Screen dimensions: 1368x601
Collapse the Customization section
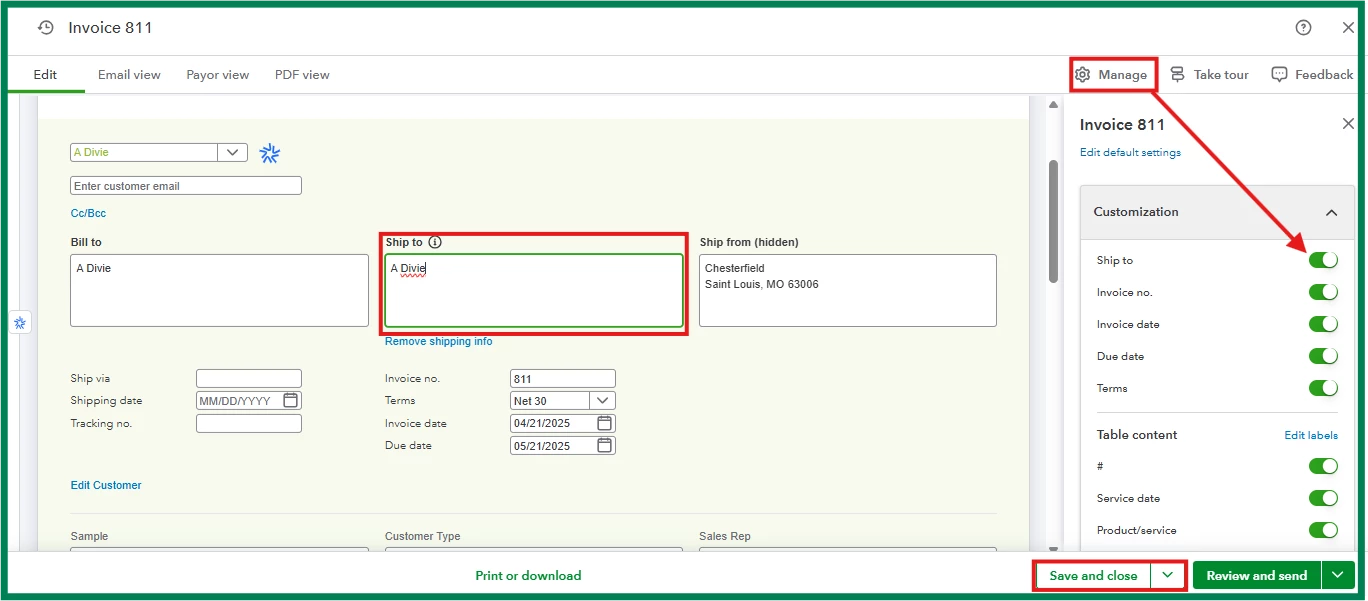click(1331, 212)
